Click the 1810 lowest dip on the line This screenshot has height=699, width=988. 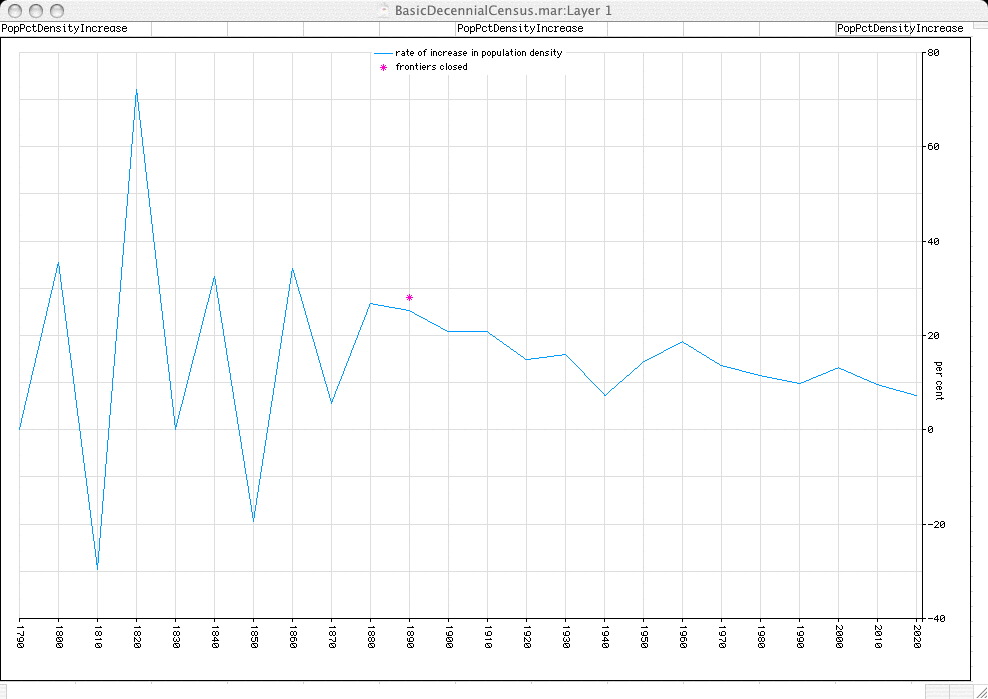pos(97,568)
